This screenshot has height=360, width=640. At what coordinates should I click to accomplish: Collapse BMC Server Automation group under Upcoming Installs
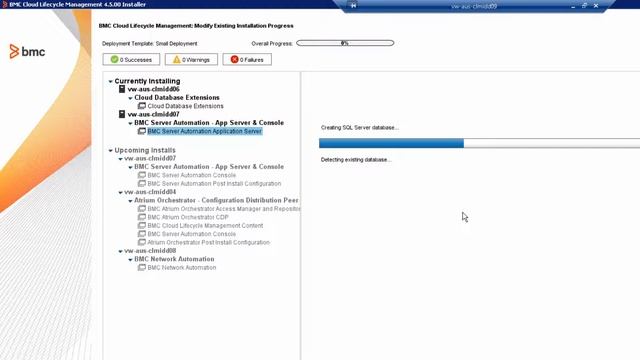point(130,167)
